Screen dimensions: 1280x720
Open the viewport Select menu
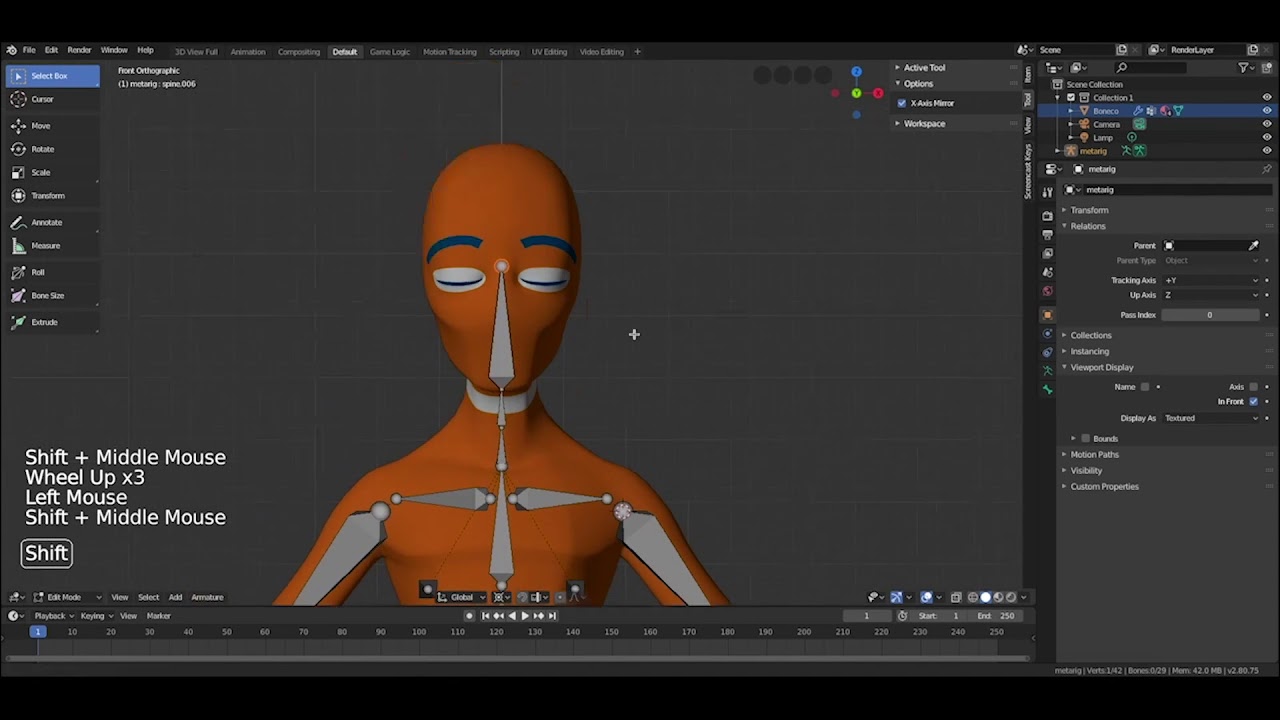tap(148, 597)
